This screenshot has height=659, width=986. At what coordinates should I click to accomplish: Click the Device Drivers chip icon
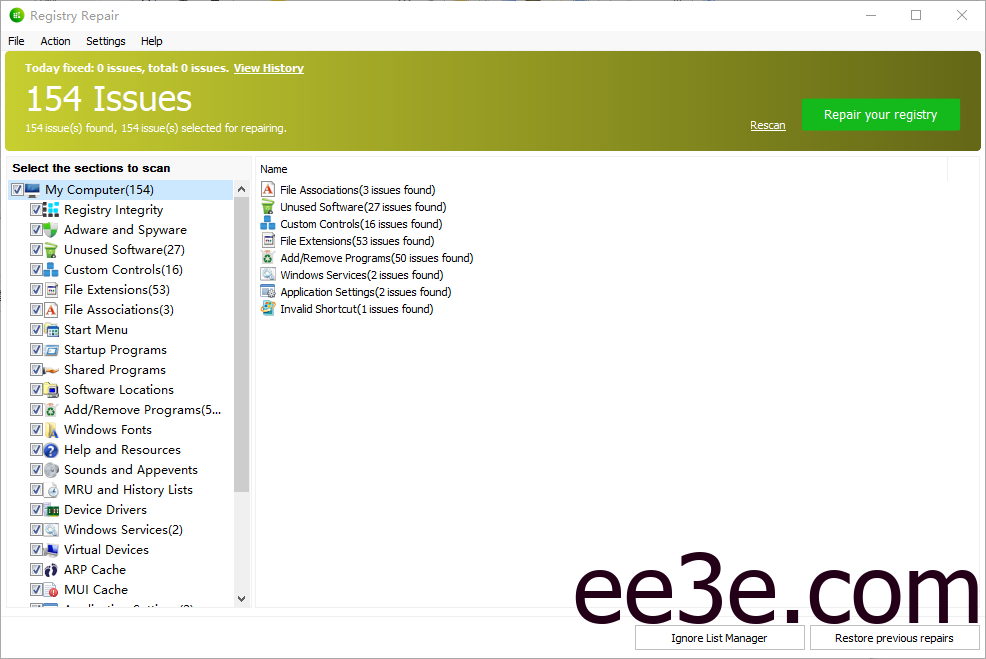click(x=51, y=510)
